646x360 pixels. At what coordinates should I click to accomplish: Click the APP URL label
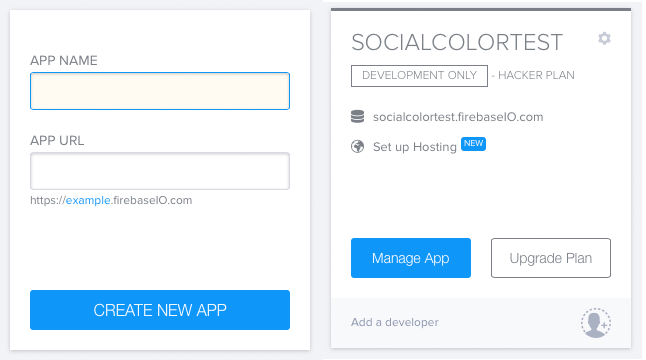click(x=57, y=140)
